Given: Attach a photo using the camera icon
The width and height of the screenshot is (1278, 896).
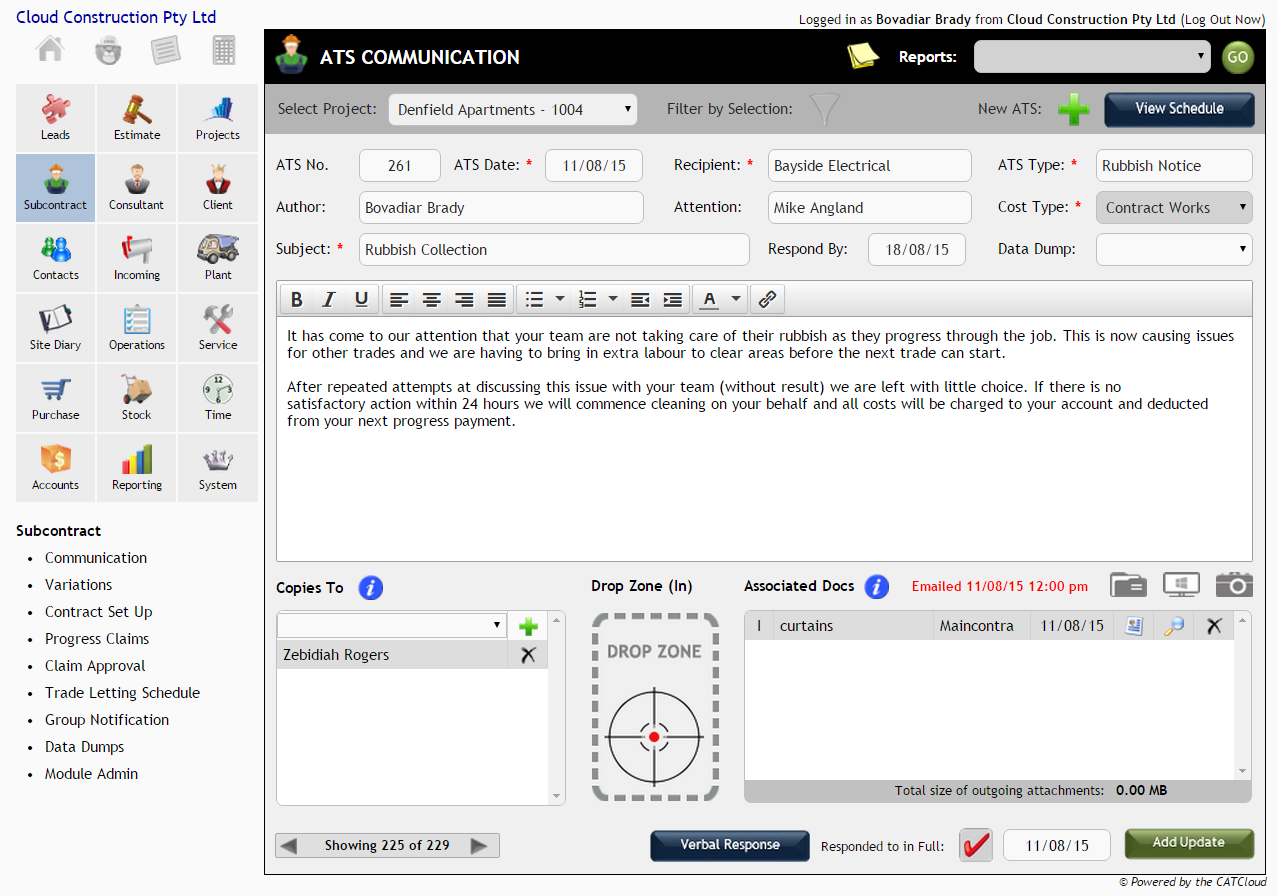Looking at the screenshot, I should [1234, 586].
